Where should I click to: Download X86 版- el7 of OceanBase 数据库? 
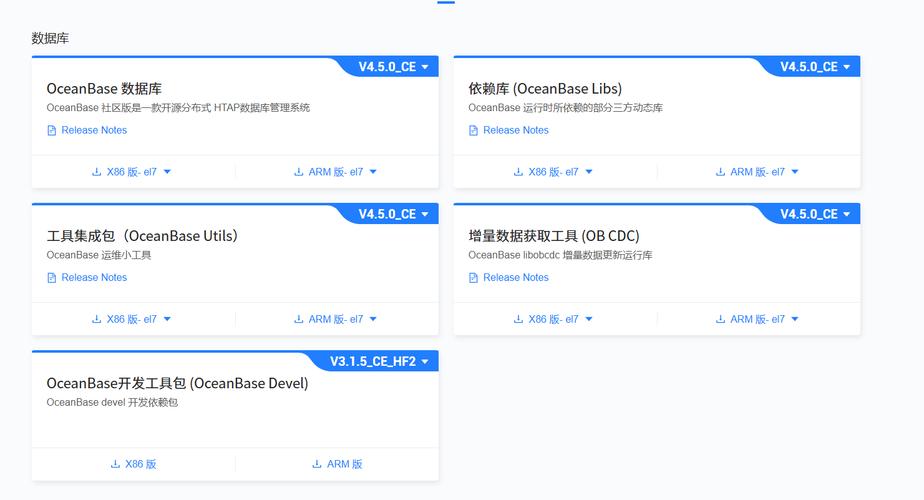pyautogui.click(x=131, y=172)
